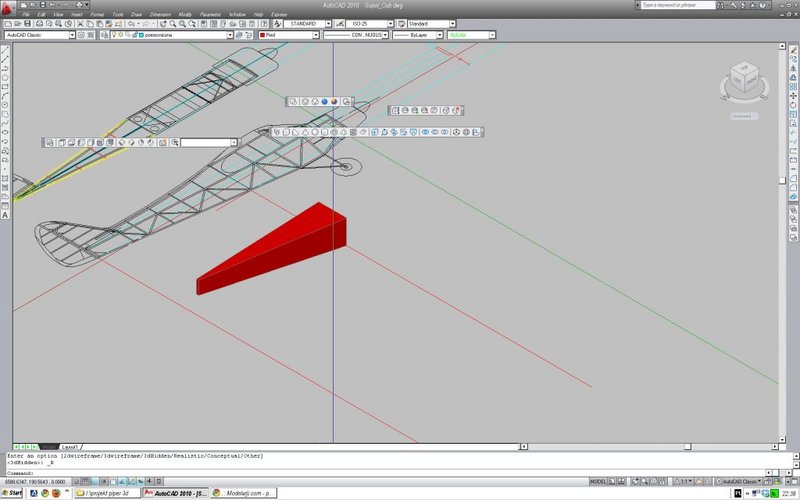Toggle the MODEL space button in status bar
800x500 pixels.
coord(598,481)
